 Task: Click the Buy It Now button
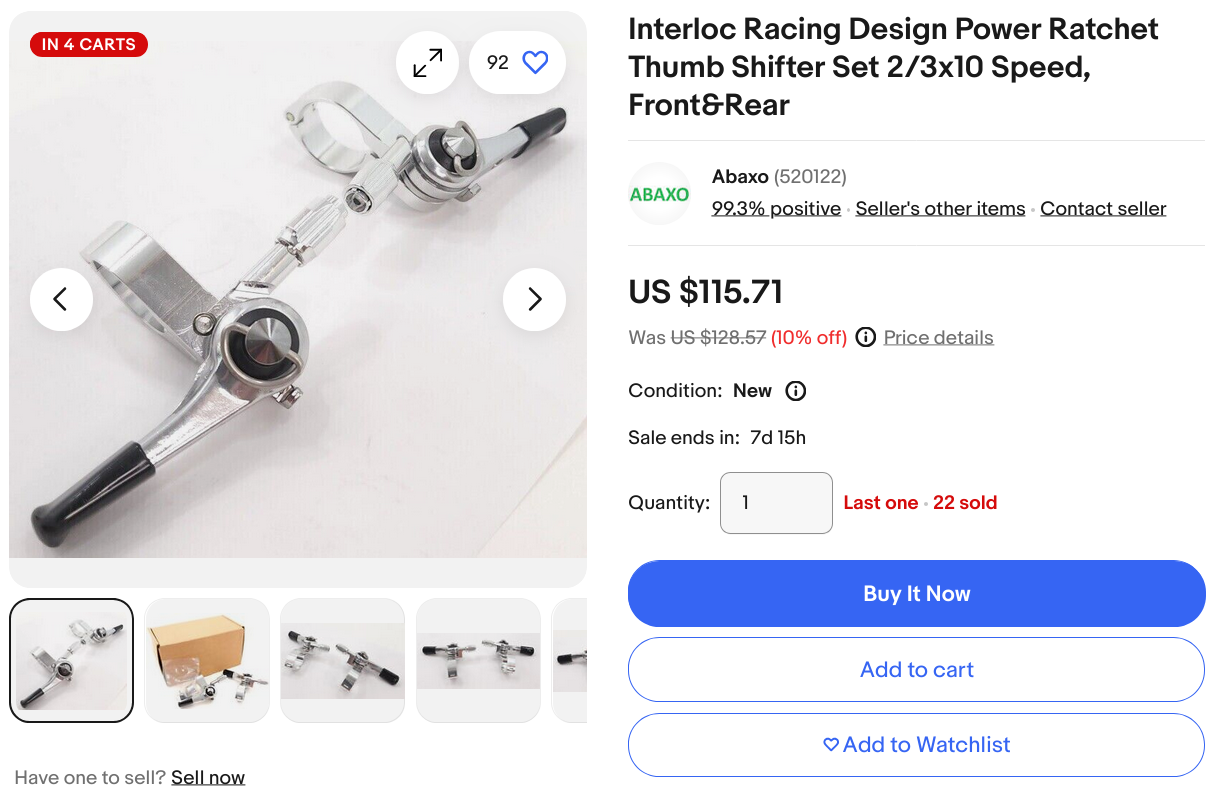[916, 594]
